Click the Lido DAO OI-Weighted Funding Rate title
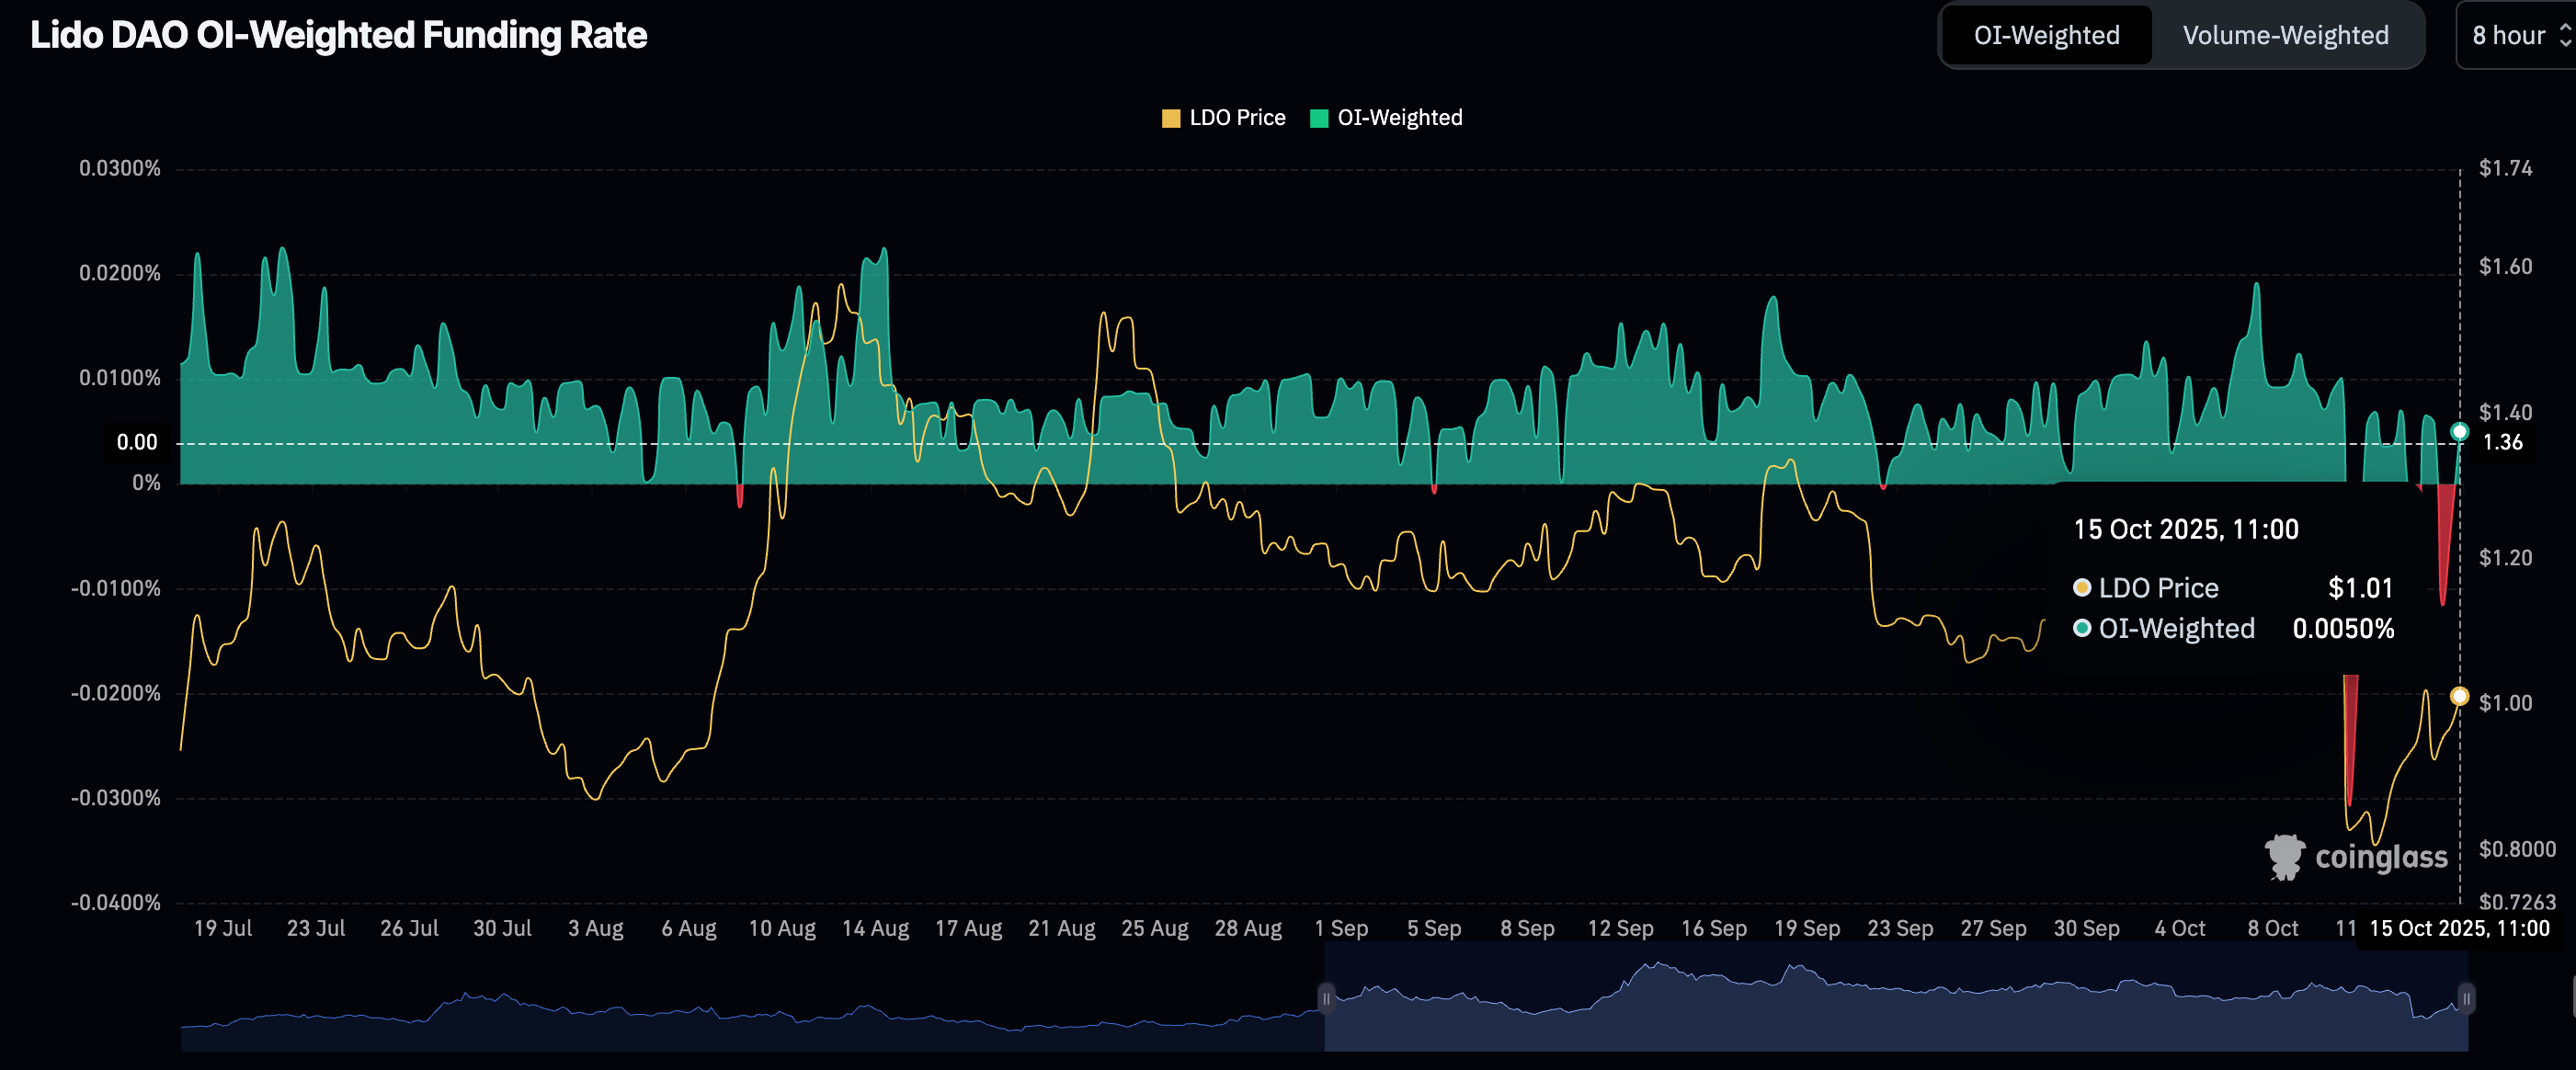 click(x=338, y=35)
